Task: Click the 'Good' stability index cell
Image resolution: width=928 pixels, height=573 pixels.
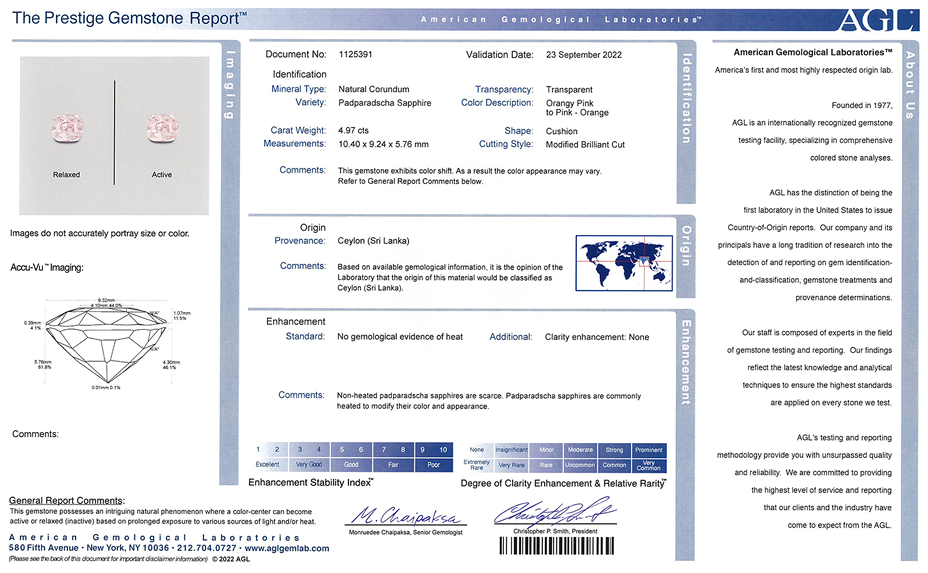Action: (352, 465)
